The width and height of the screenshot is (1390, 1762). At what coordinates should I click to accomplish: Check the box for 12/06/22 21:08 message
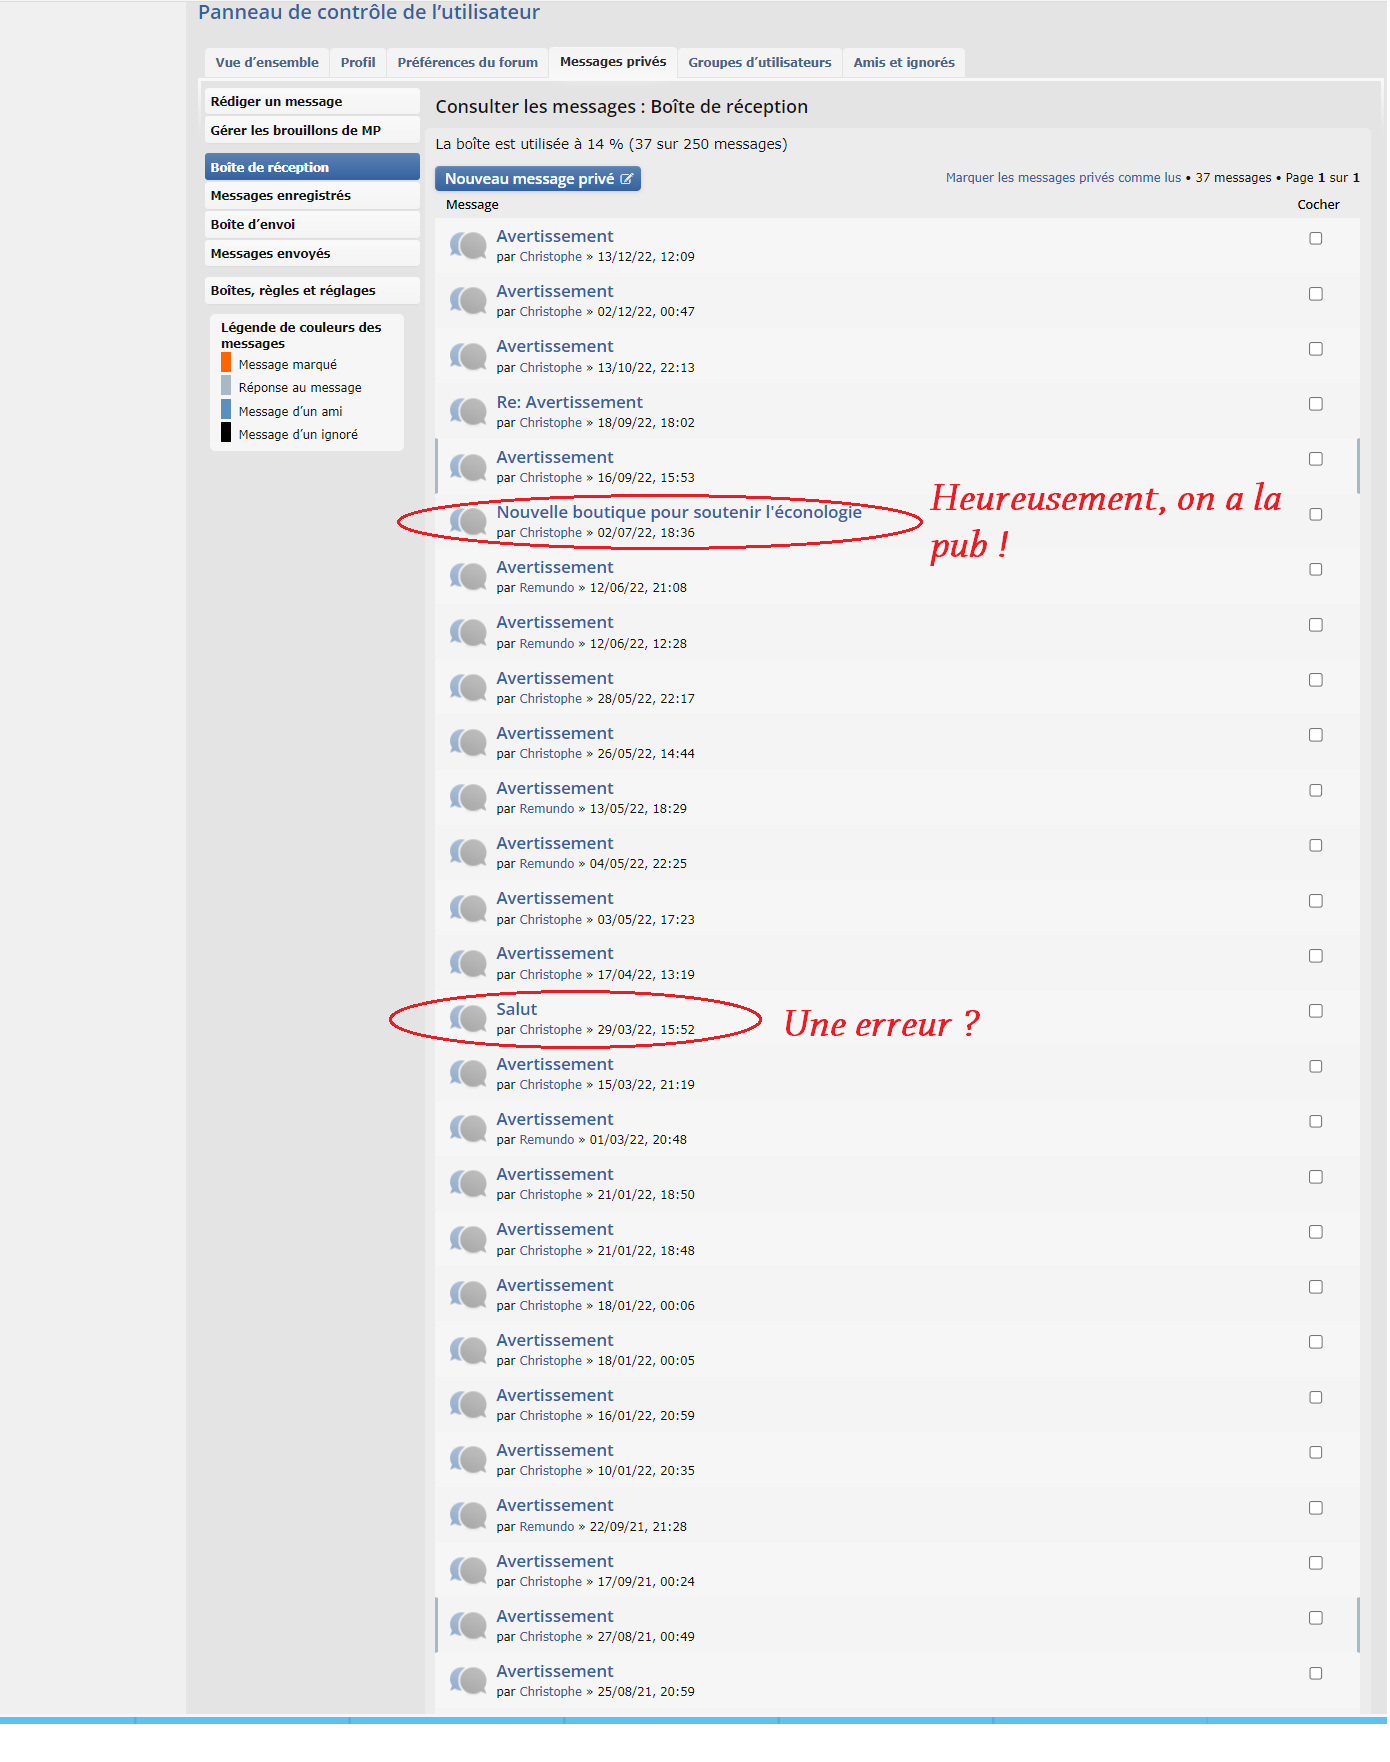tap(1316, 569)
